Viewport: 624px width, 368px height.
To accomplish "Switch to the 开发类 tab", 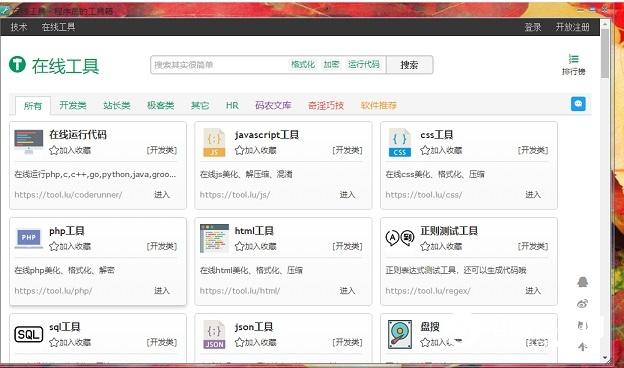I will pos(73,105).
